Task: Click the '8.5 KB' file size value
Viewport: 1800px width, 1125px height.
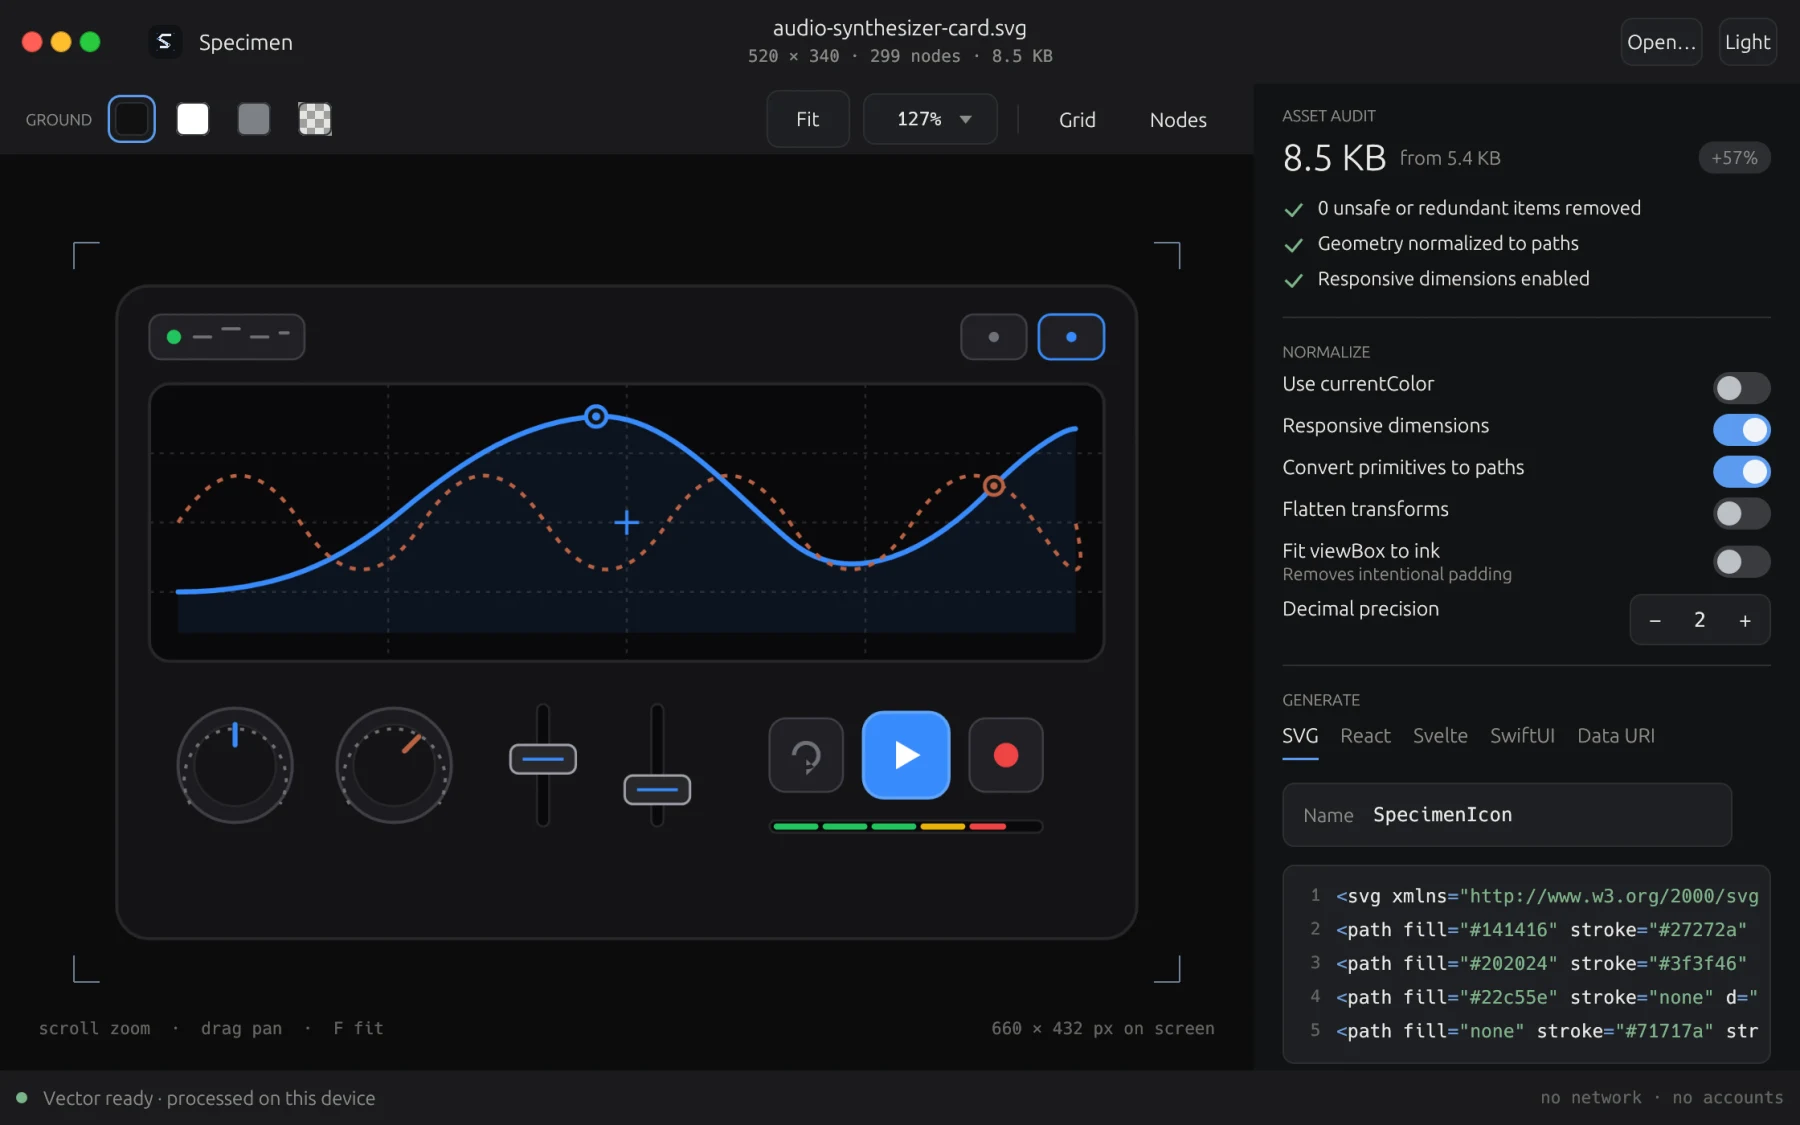Action: pyautogui.click(x=1334, y=158)
